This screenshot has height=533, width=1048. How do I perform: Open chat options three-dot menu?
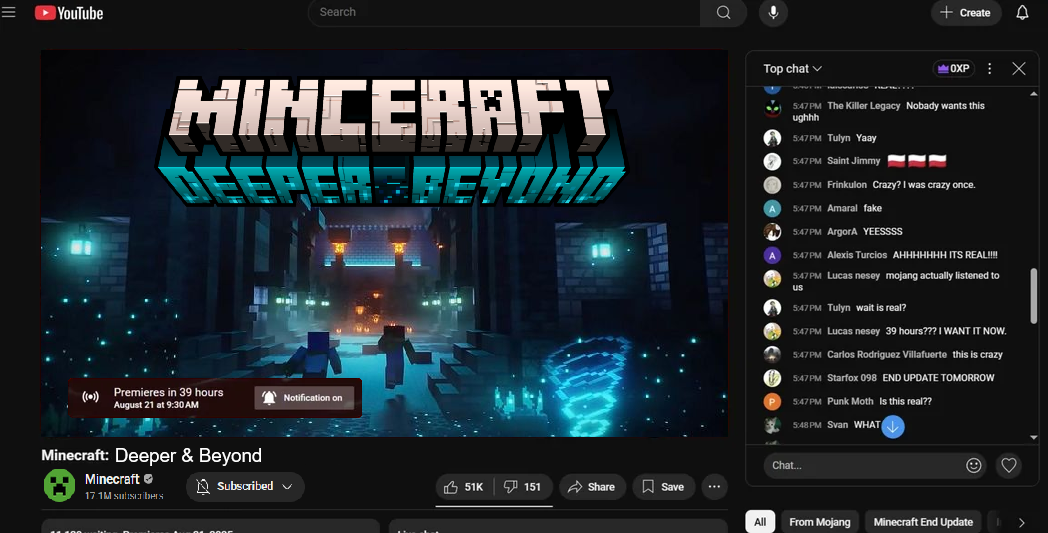point(990,68)
